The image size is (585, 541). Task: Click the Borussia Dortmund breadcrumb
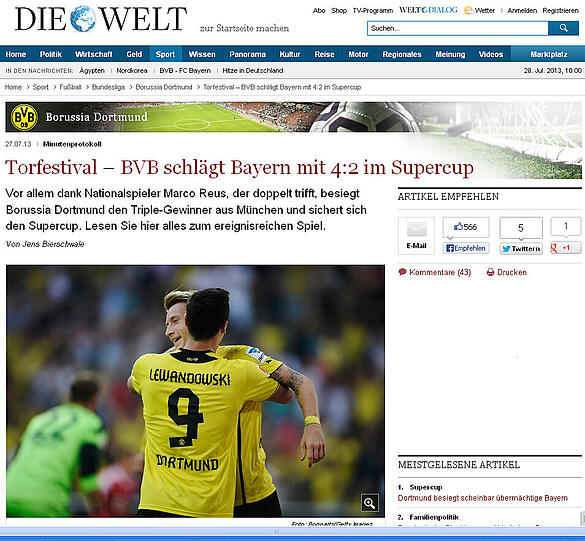point(164,87)
